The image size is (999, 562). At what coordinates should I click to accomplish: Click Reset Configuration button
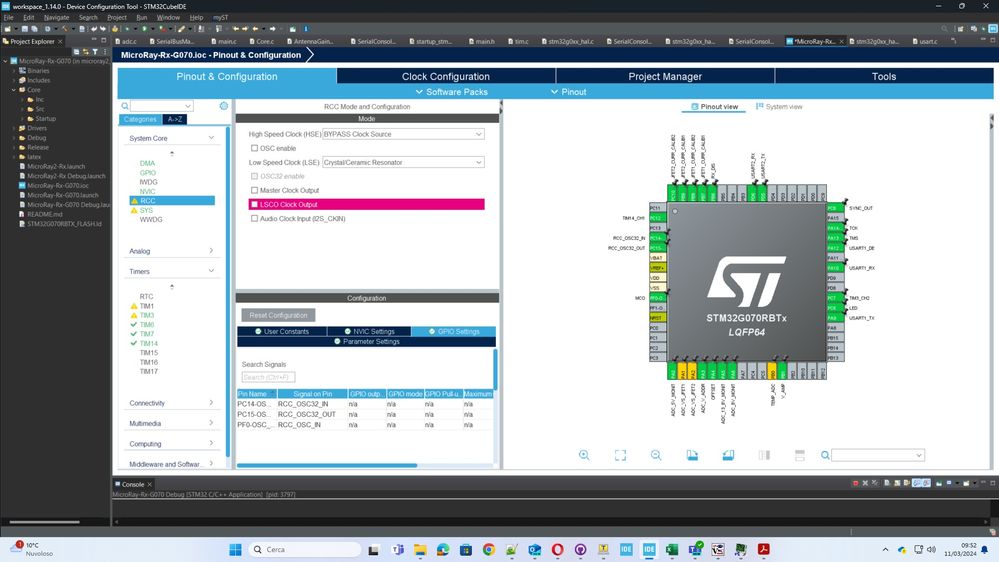tap(278, 315)
